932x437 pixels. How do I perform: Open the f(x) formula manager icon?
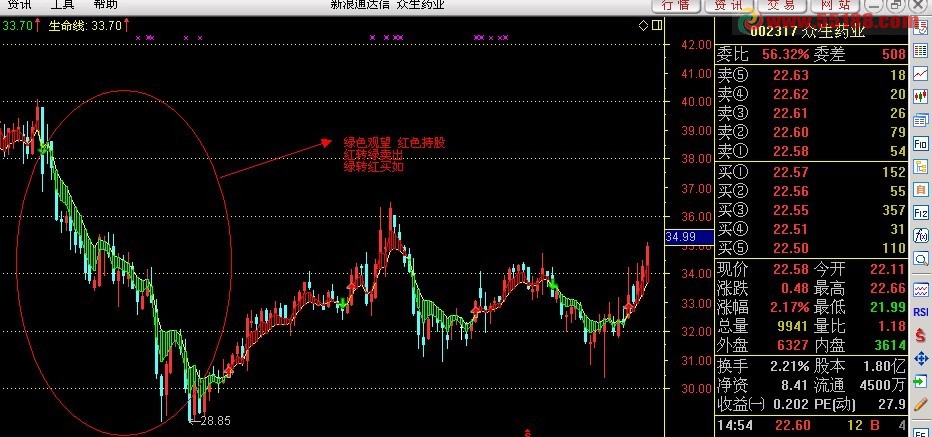coord(921,235)
